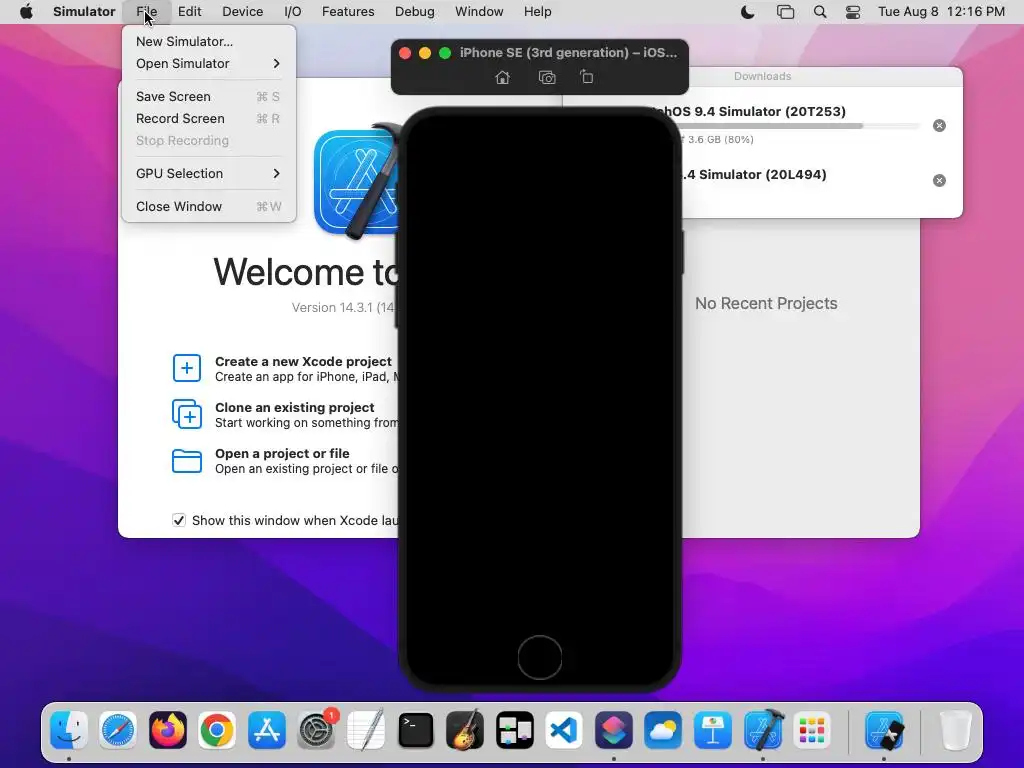Click the Home button icon in Simulator toolbar

point(502,78)
